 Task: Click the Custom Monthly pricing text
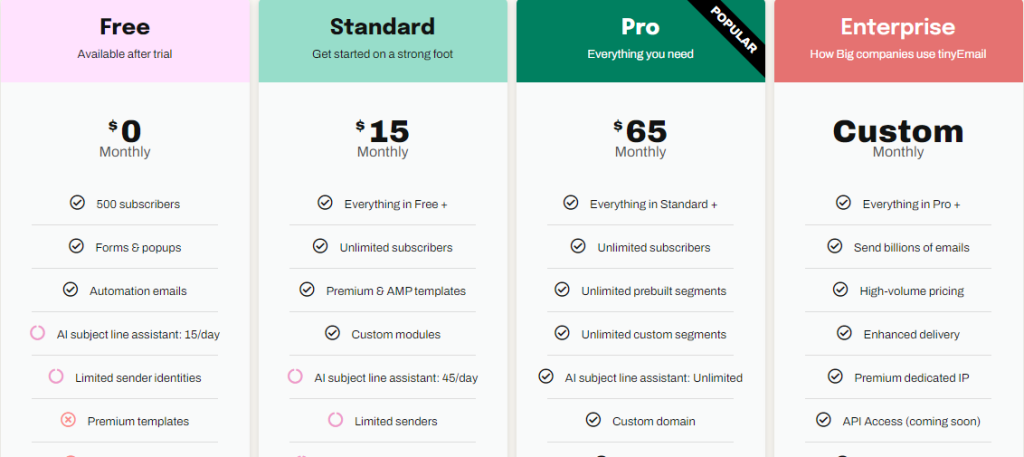point(898,139)
